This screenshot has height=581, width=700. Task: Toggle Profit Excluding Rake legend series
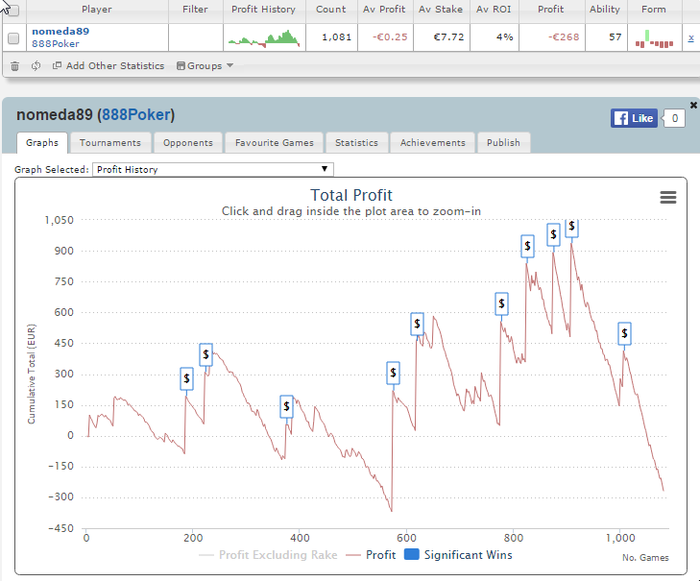tap(268, 555)
